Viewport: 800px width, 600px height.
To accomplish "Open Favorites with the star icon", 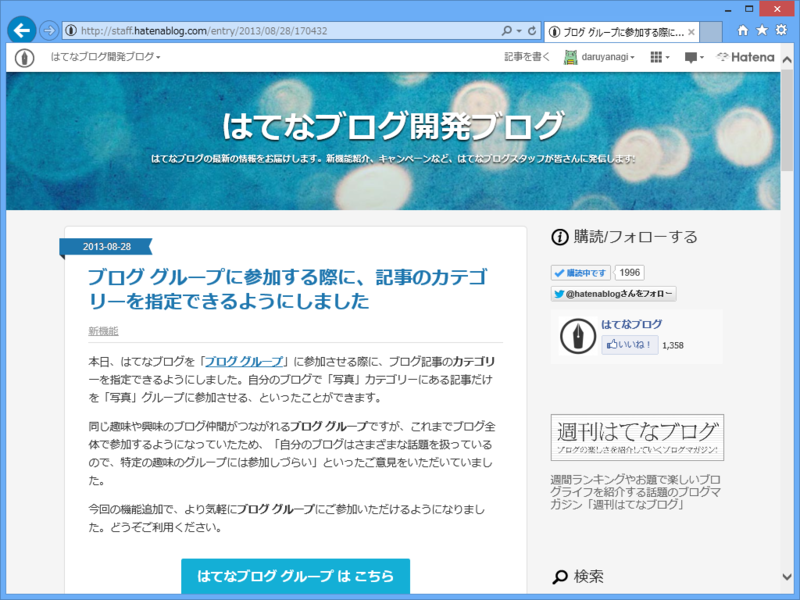I will coord(762,31).
